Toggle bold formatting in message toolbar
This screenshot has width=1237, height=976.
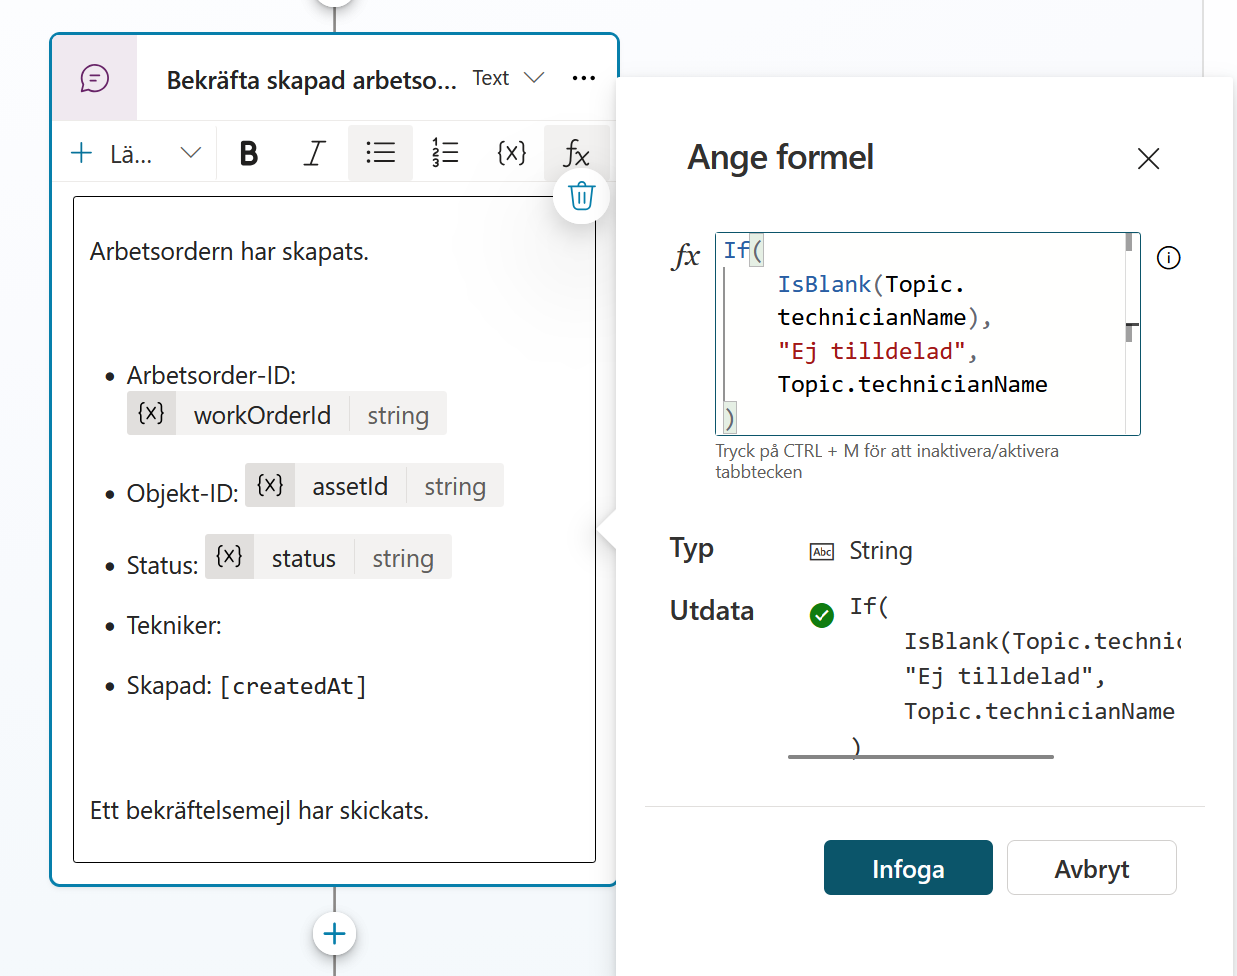click(x=249, y=153)
